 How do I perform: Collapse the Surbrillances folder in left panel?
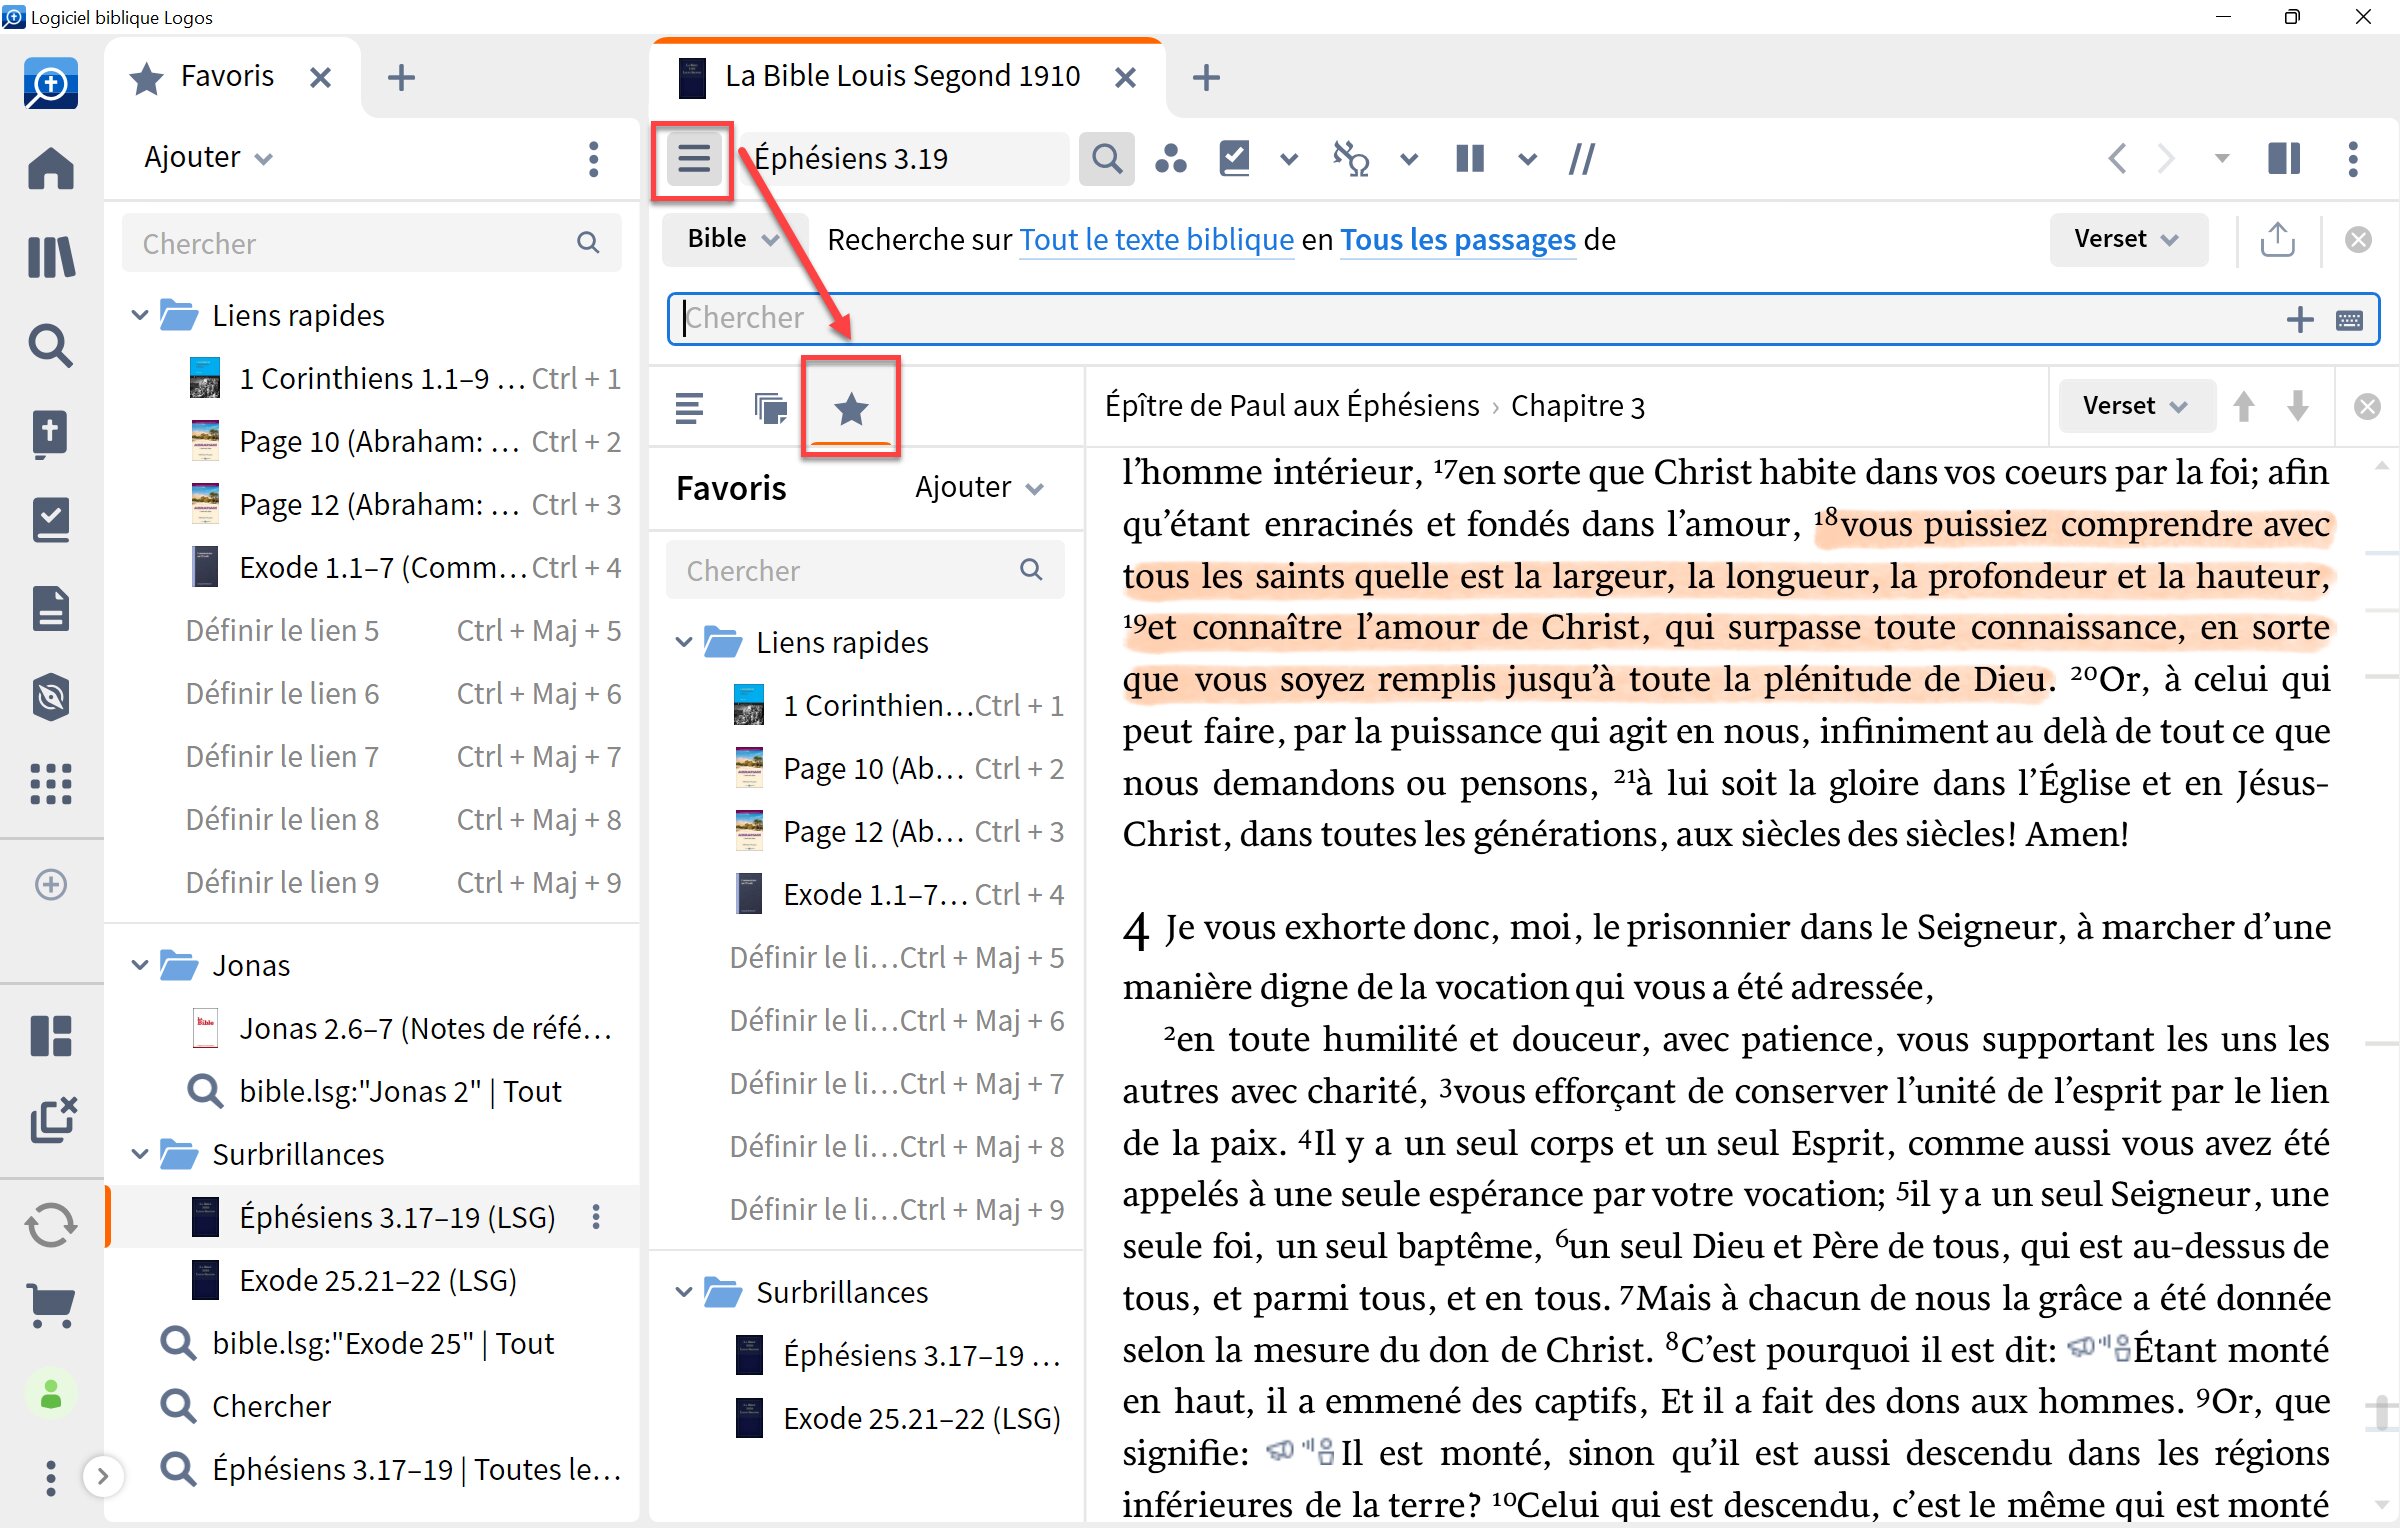(140, 1155)
